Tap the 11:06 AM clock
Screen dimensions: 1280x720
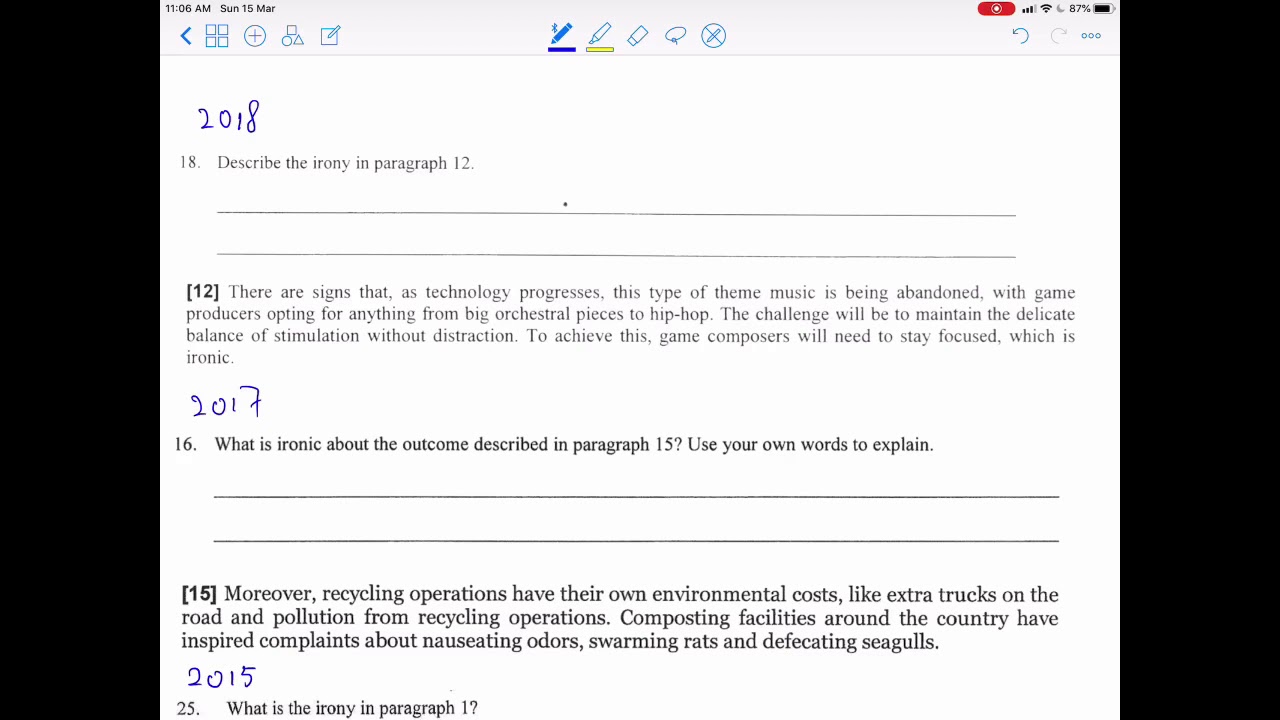click(x=188, y=9)
